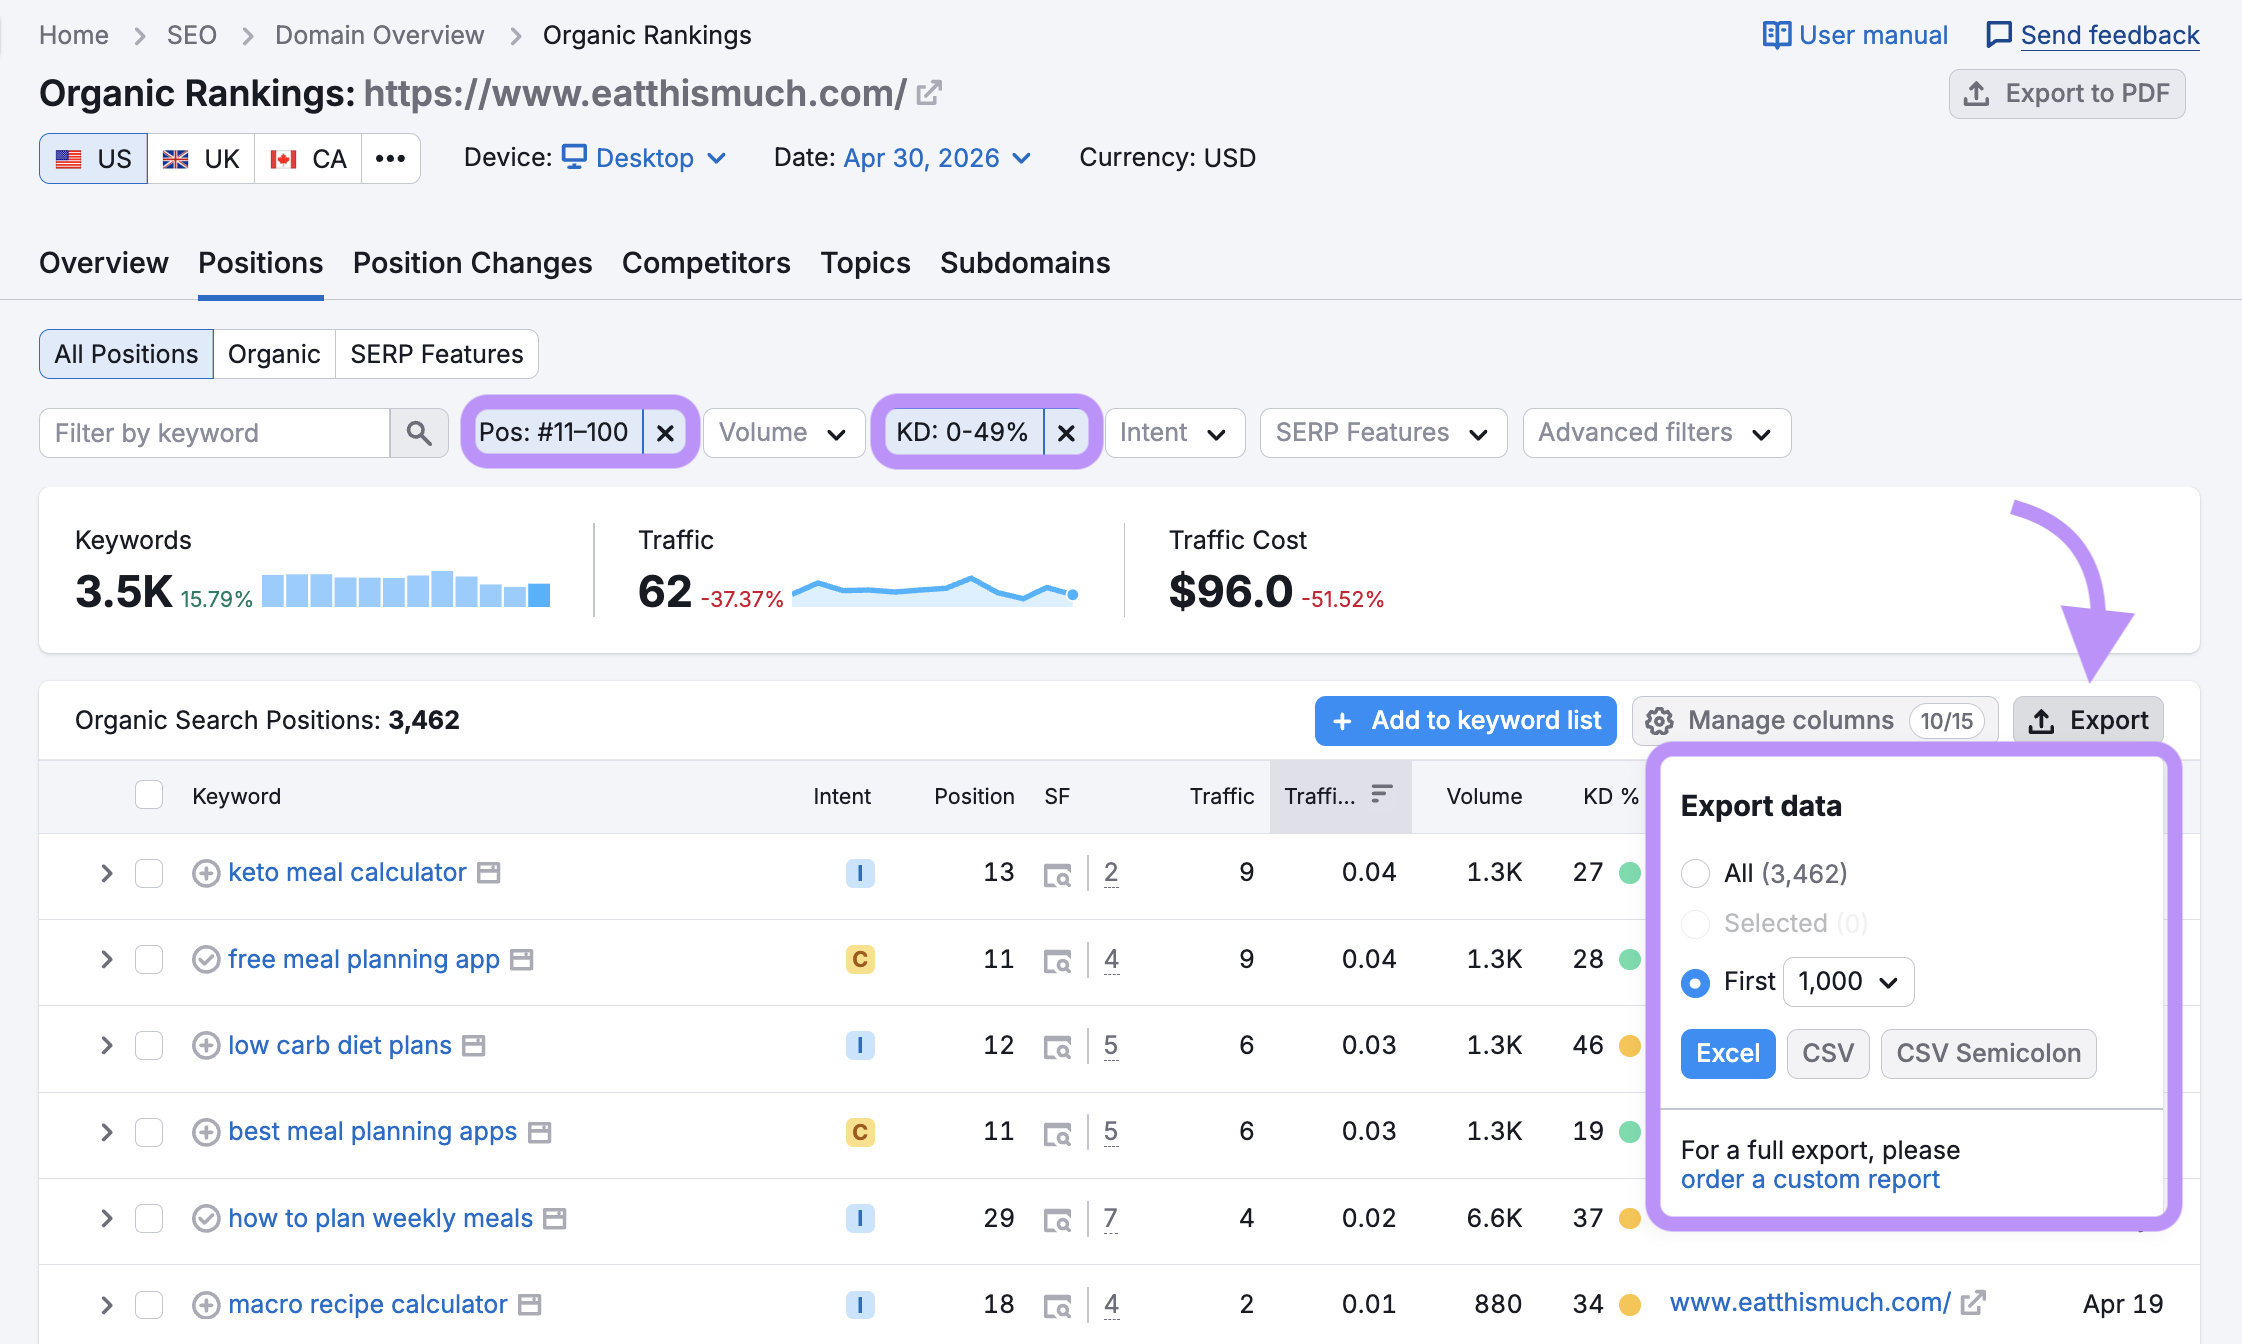Open SERP snapshot icon after macro recipe calculator
2242x1344 pixels.
(530, 1305)
